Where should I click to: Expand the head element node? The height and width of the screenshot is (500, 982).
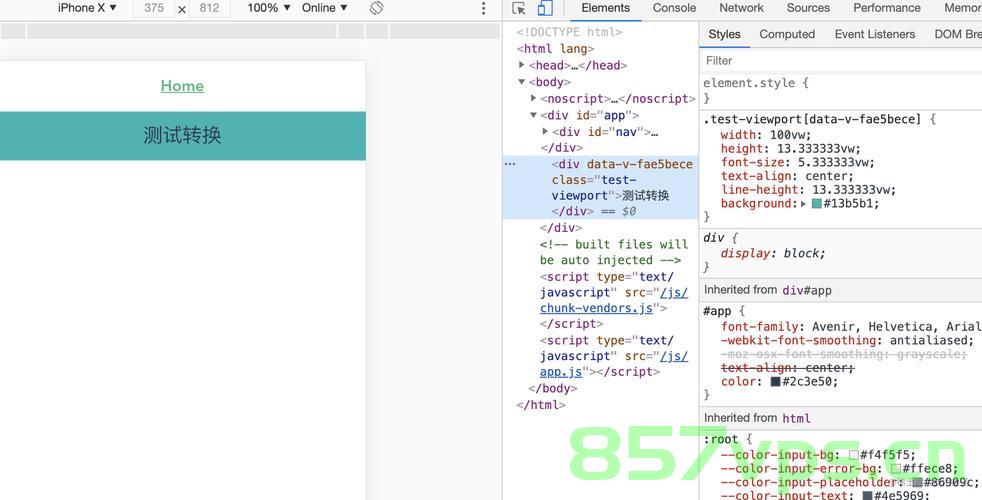point(522,65)
